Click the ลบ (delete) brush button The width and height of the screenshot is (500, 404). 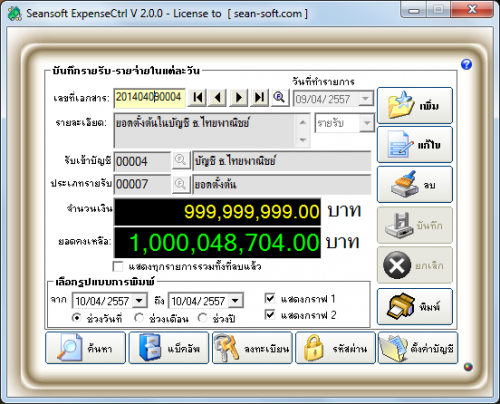(415, 184)
